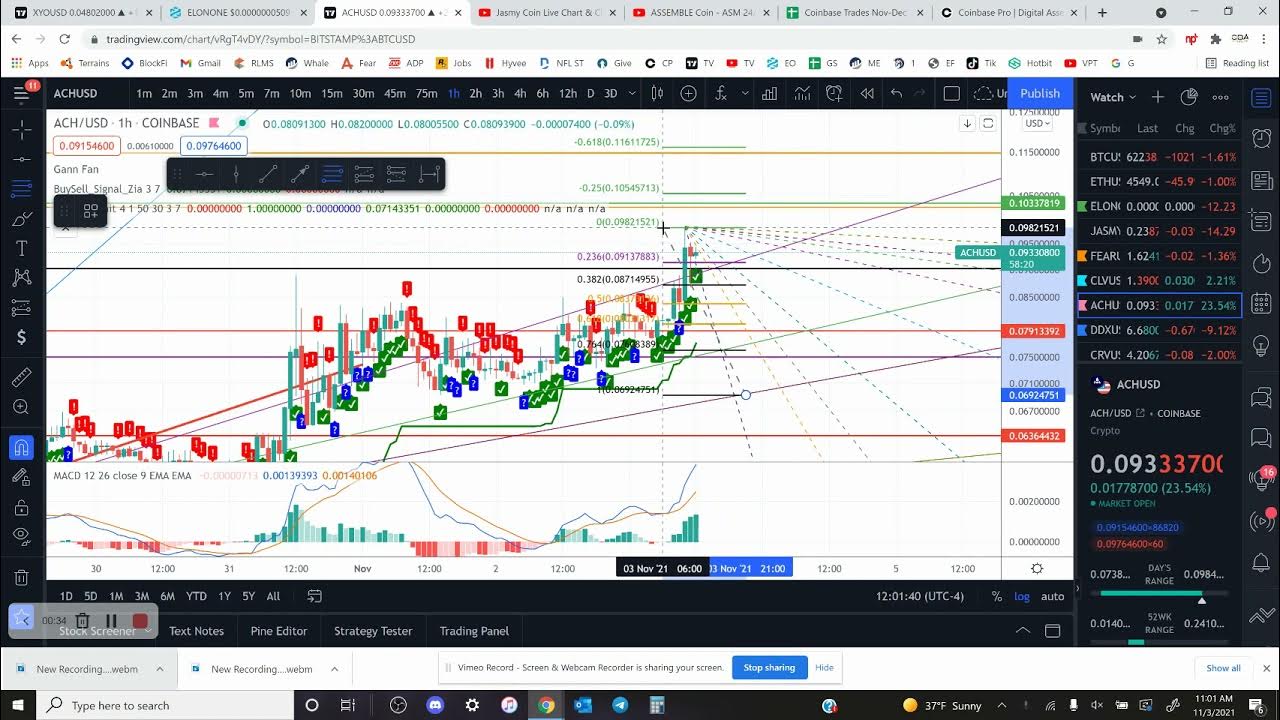Open chart settings gear icon
Screen dimensions: 1280x720
click(1037, 568)
